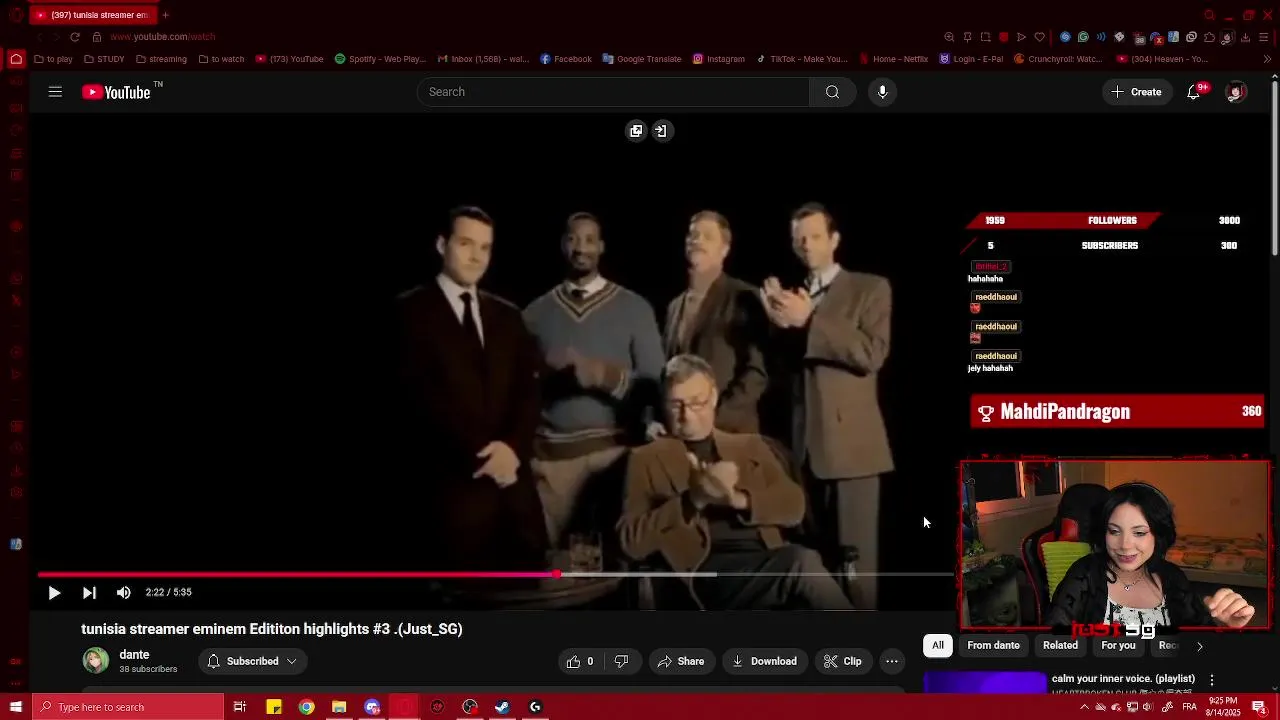Expand the Subscribed notification dropdown
Image resolution: width=1280 pixels, height=720 pixels.
[x=252, y=661]
